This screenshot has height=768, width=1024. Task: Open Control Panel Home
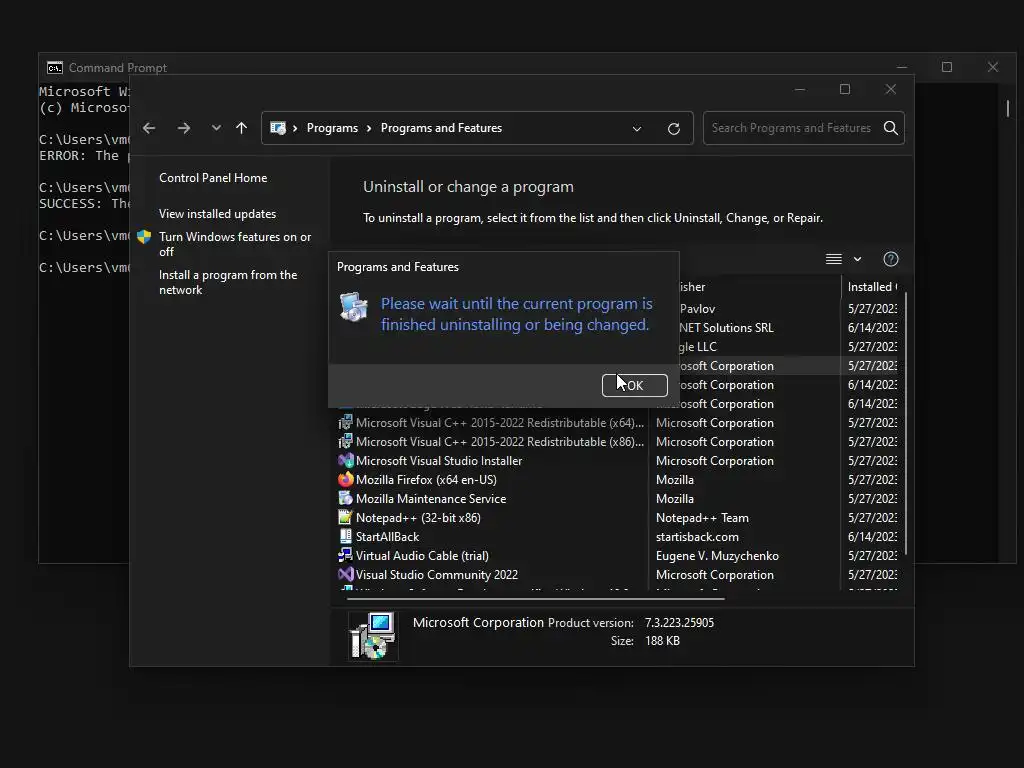[x=213, y=178]
